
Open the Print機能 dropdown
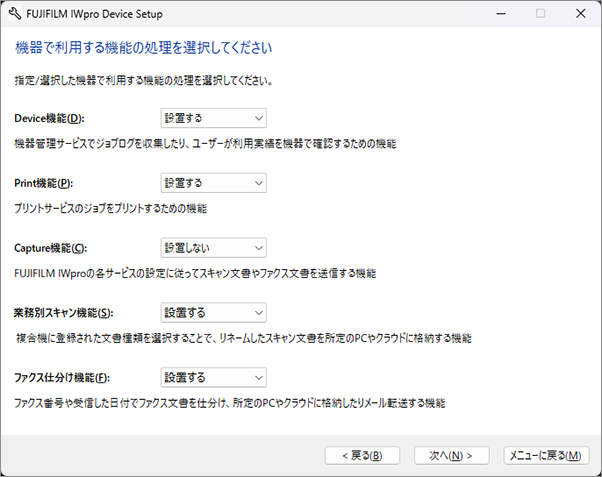[x=213, y=183]
